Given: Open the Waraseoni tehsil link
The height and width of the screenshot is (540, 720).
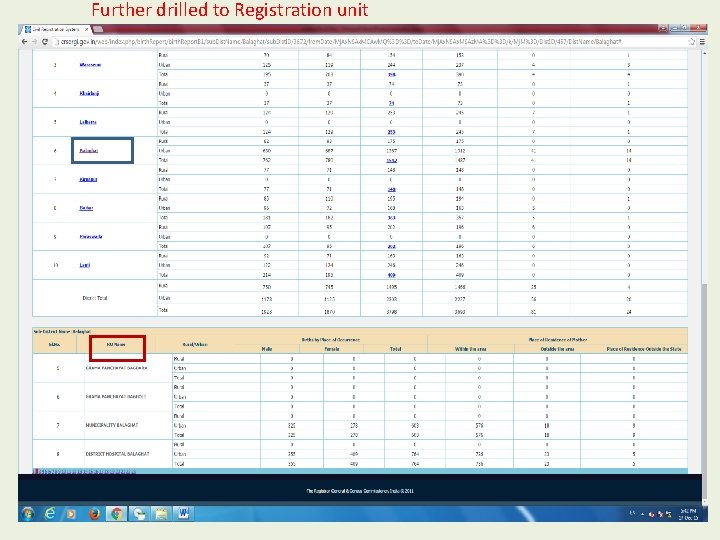Looking at the screenshot, I should [x=90, y=65].
